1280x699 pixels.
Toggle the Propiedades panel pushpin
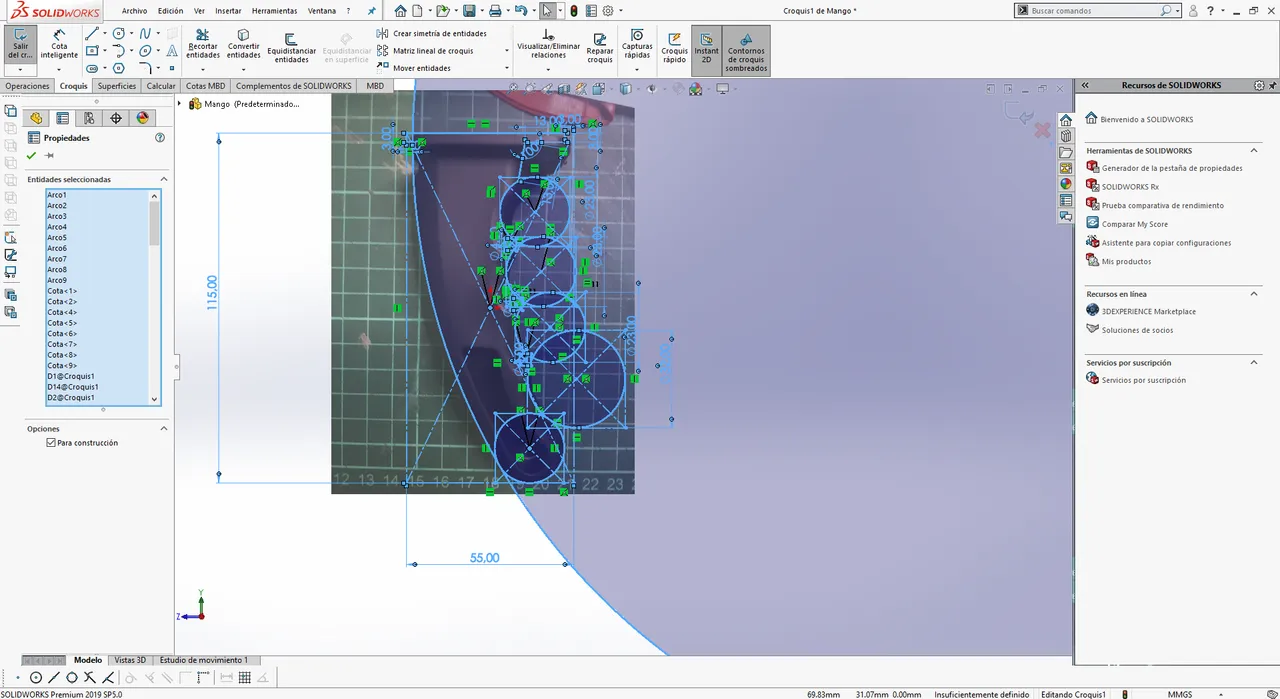tap(49, 156)
